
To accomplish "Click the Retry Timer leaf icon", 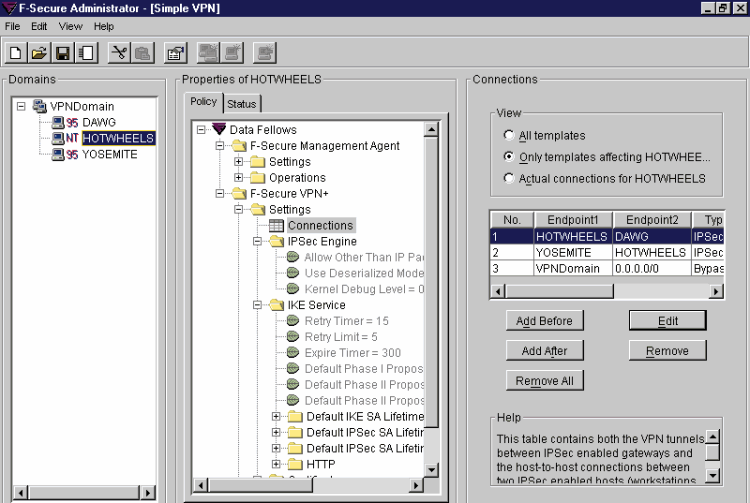I will coord(293,320).
